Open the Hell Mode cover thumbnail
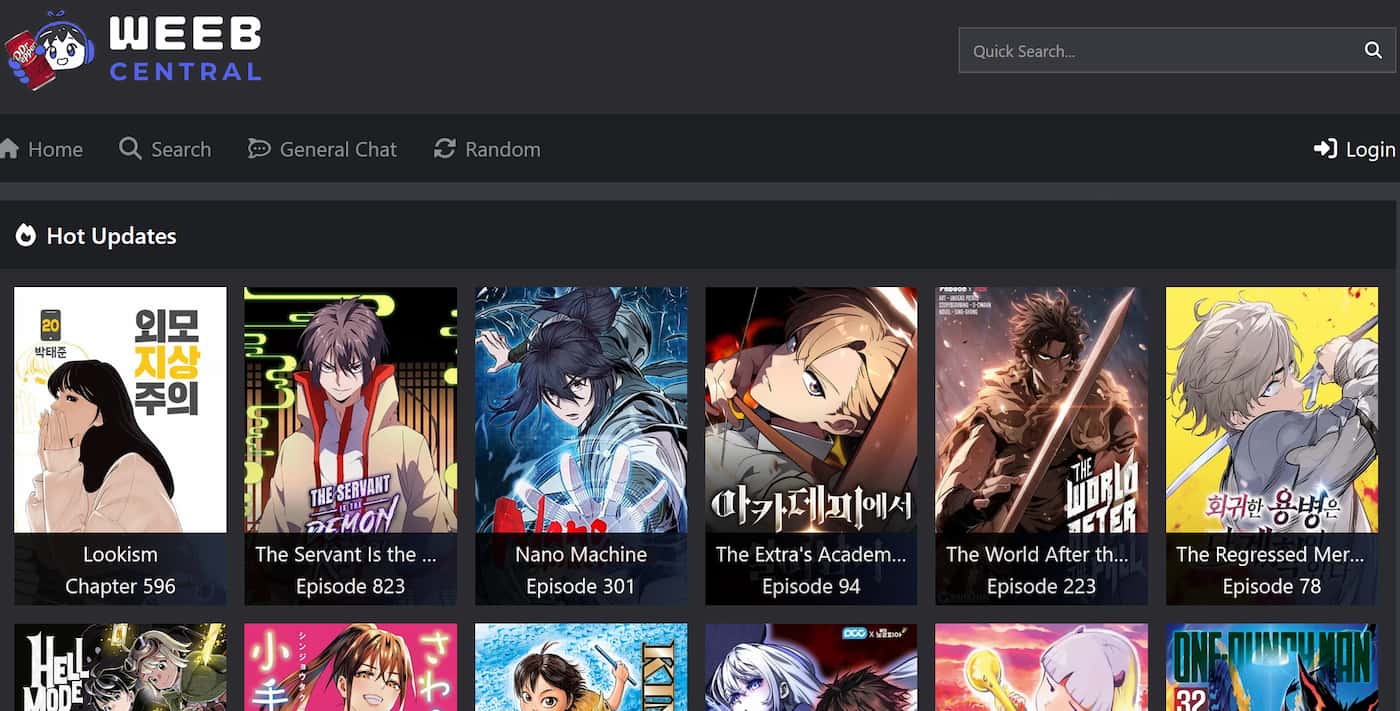This screenshot has height=711, width=1400. 120,667
